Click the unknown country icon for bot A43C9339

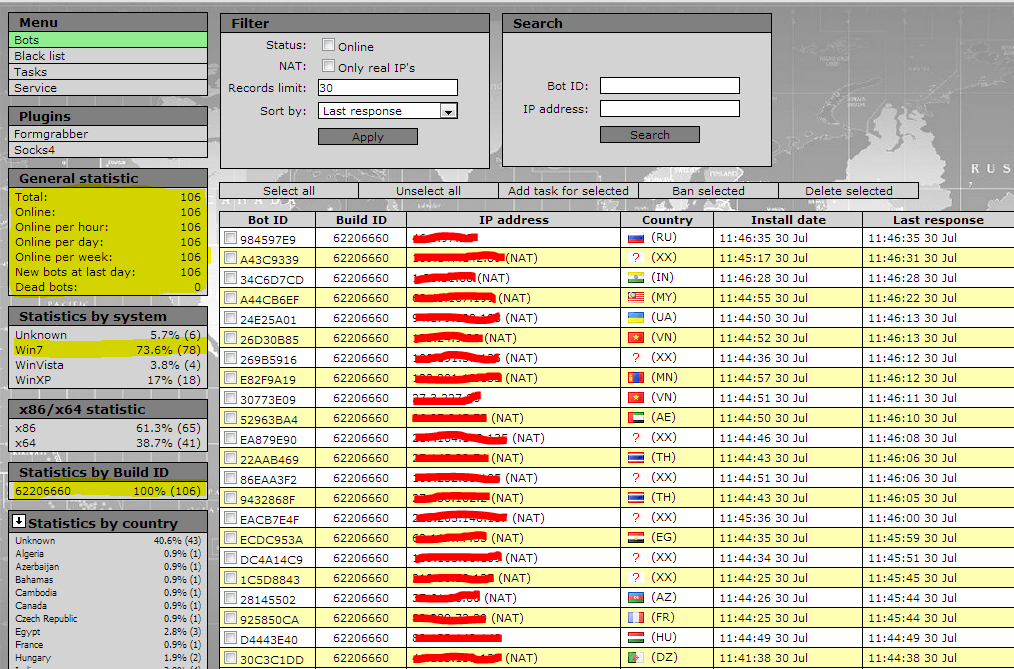click(x=636, y=258)
